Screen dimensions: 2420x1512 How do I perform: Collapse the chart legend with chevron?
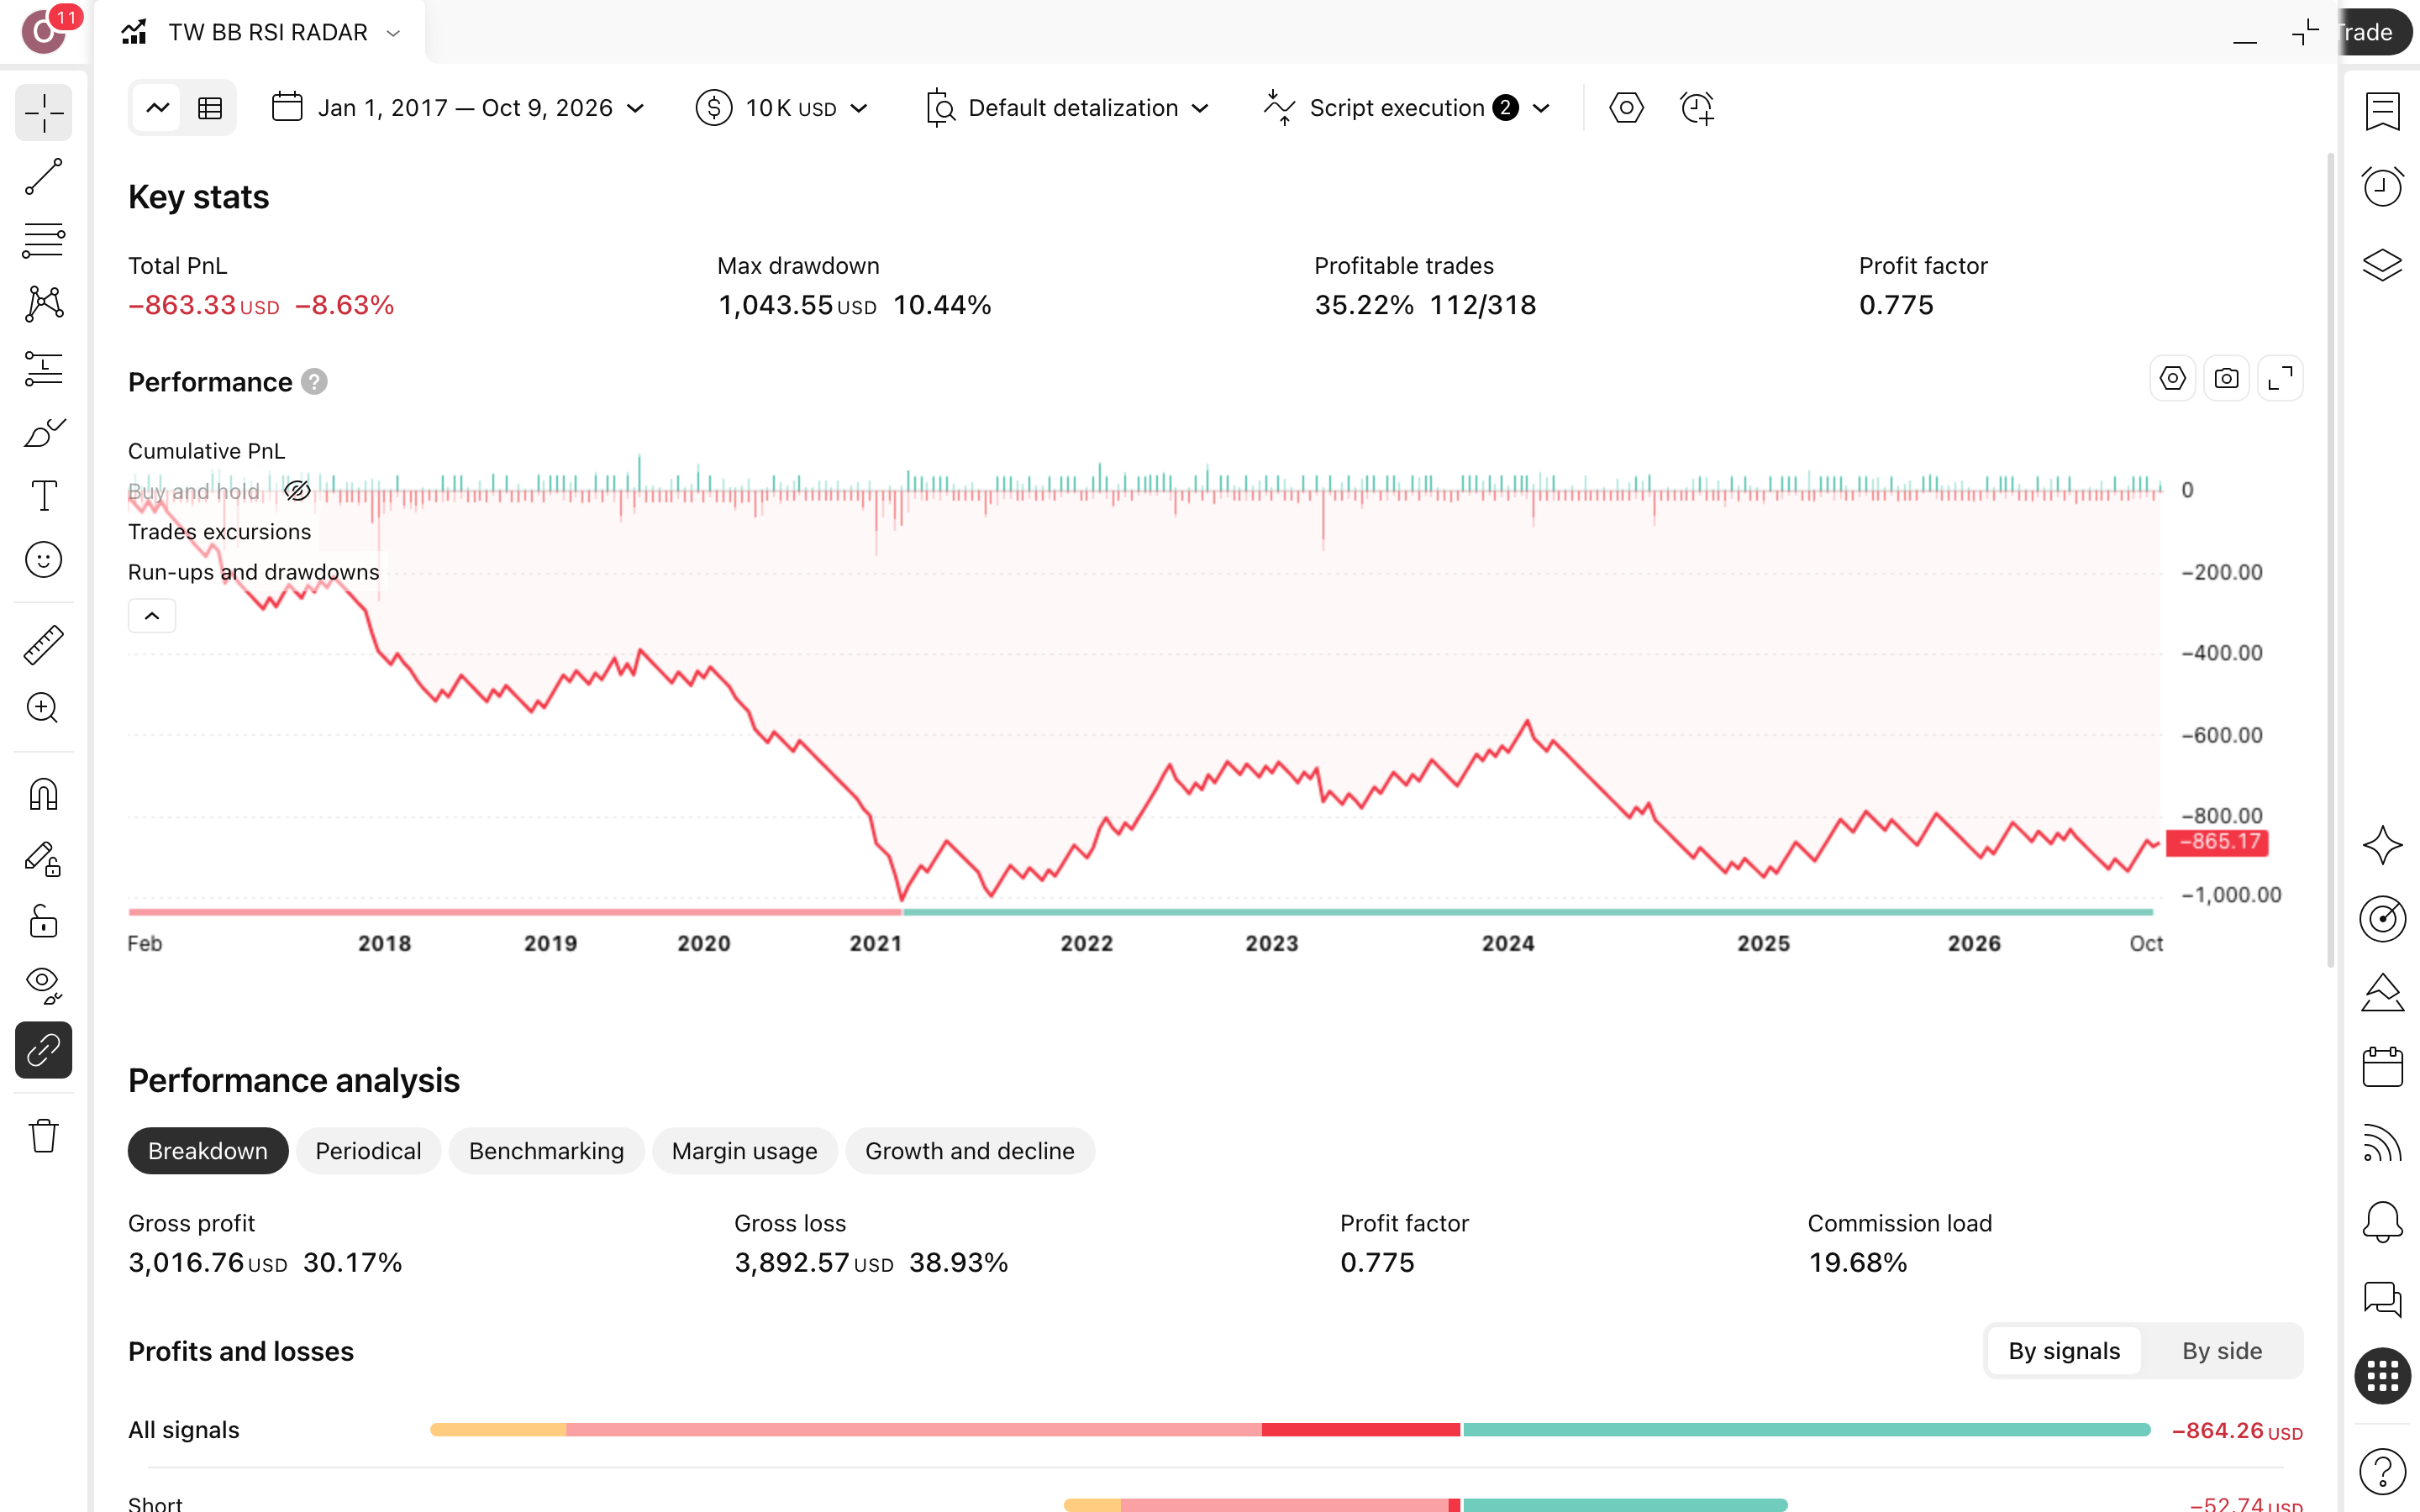click(152, 616)
